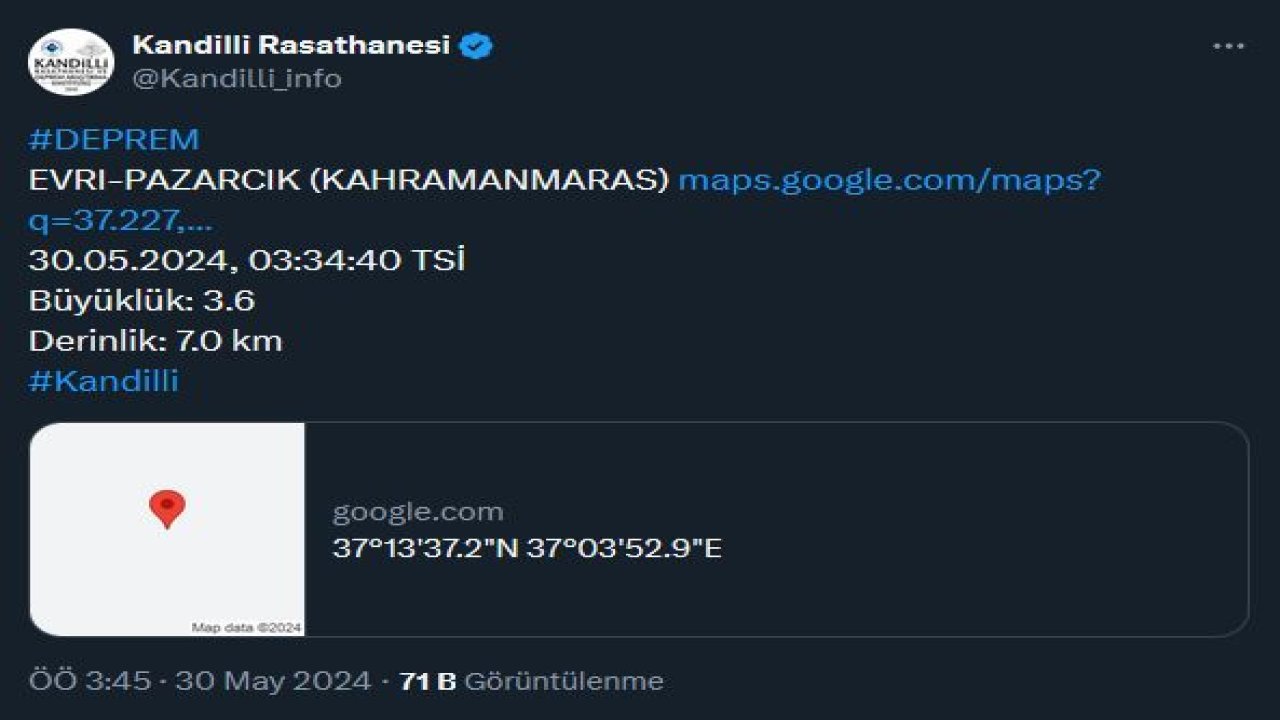Select the embedded Google Maps link card

click(700, 530)
